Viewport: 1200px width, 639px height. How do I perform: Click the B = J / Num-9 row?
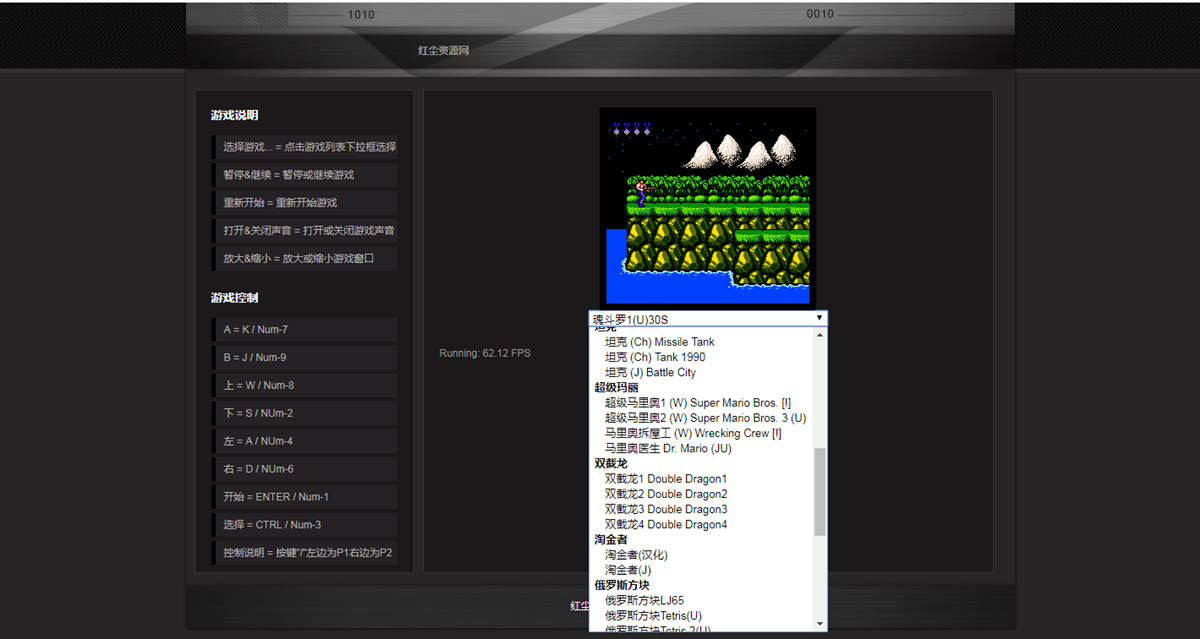click(305, 358)
